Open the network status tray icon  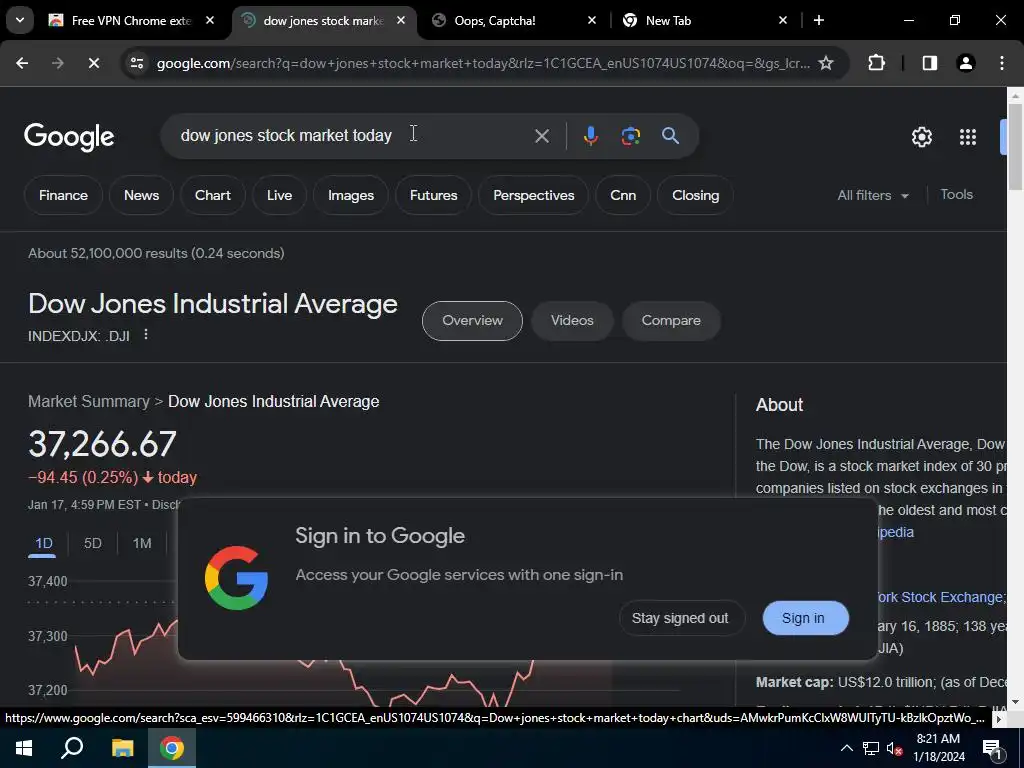[x=871, y=748]
